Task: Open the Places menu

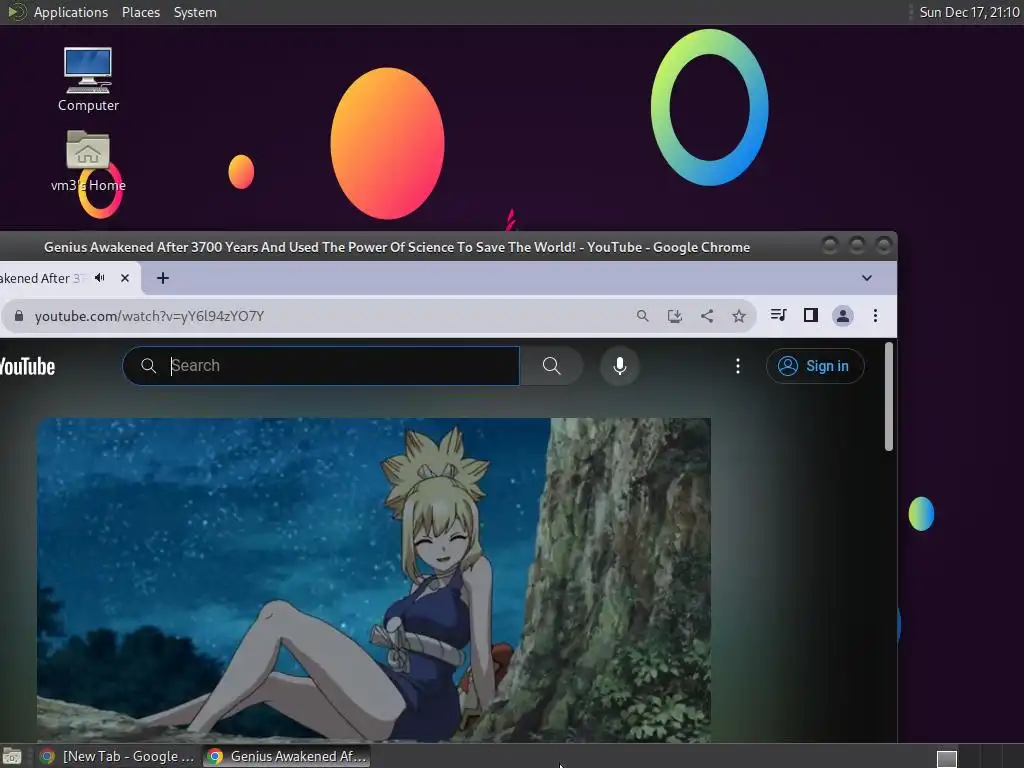Action: pyautogui.click(x=140, y=12)
